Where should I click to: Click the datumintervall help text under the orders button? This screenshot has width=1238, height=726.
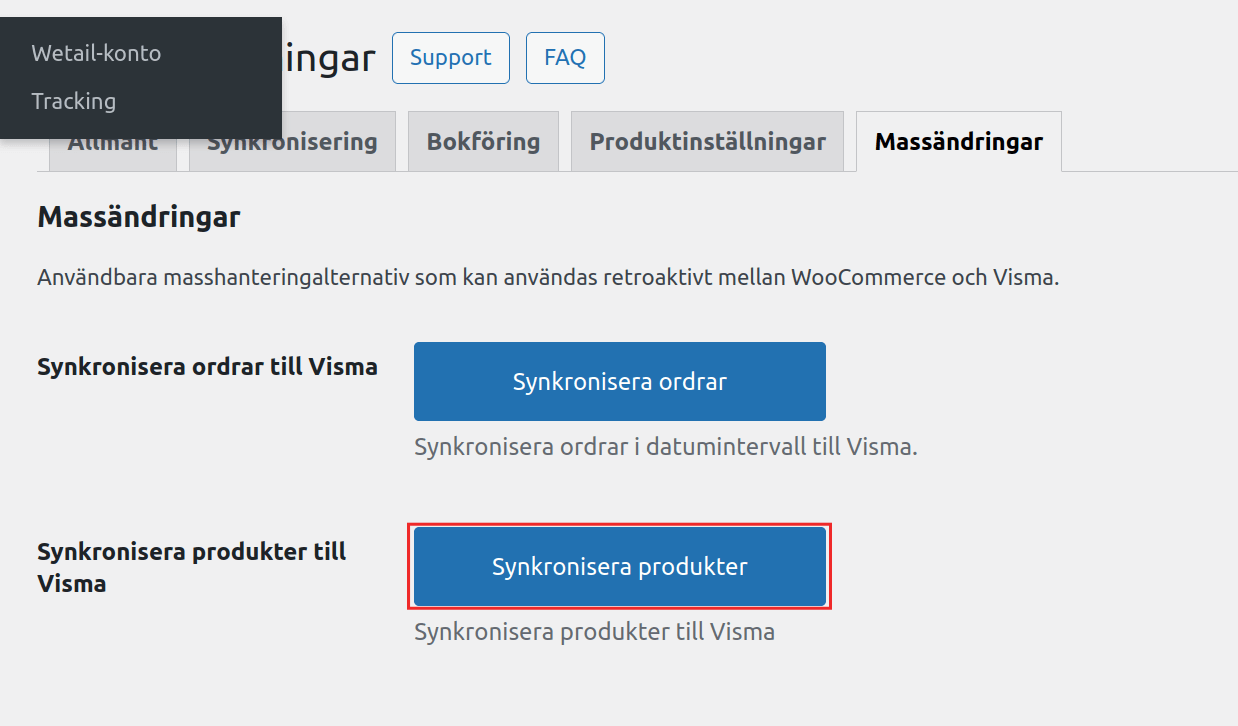[665, 447]
